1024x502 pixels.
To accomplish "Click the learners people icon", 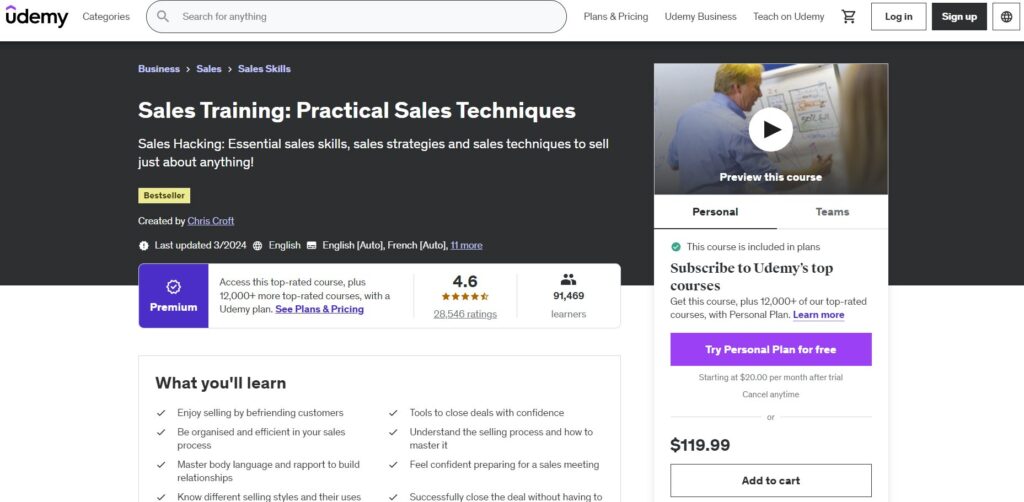I will point(568,280).
